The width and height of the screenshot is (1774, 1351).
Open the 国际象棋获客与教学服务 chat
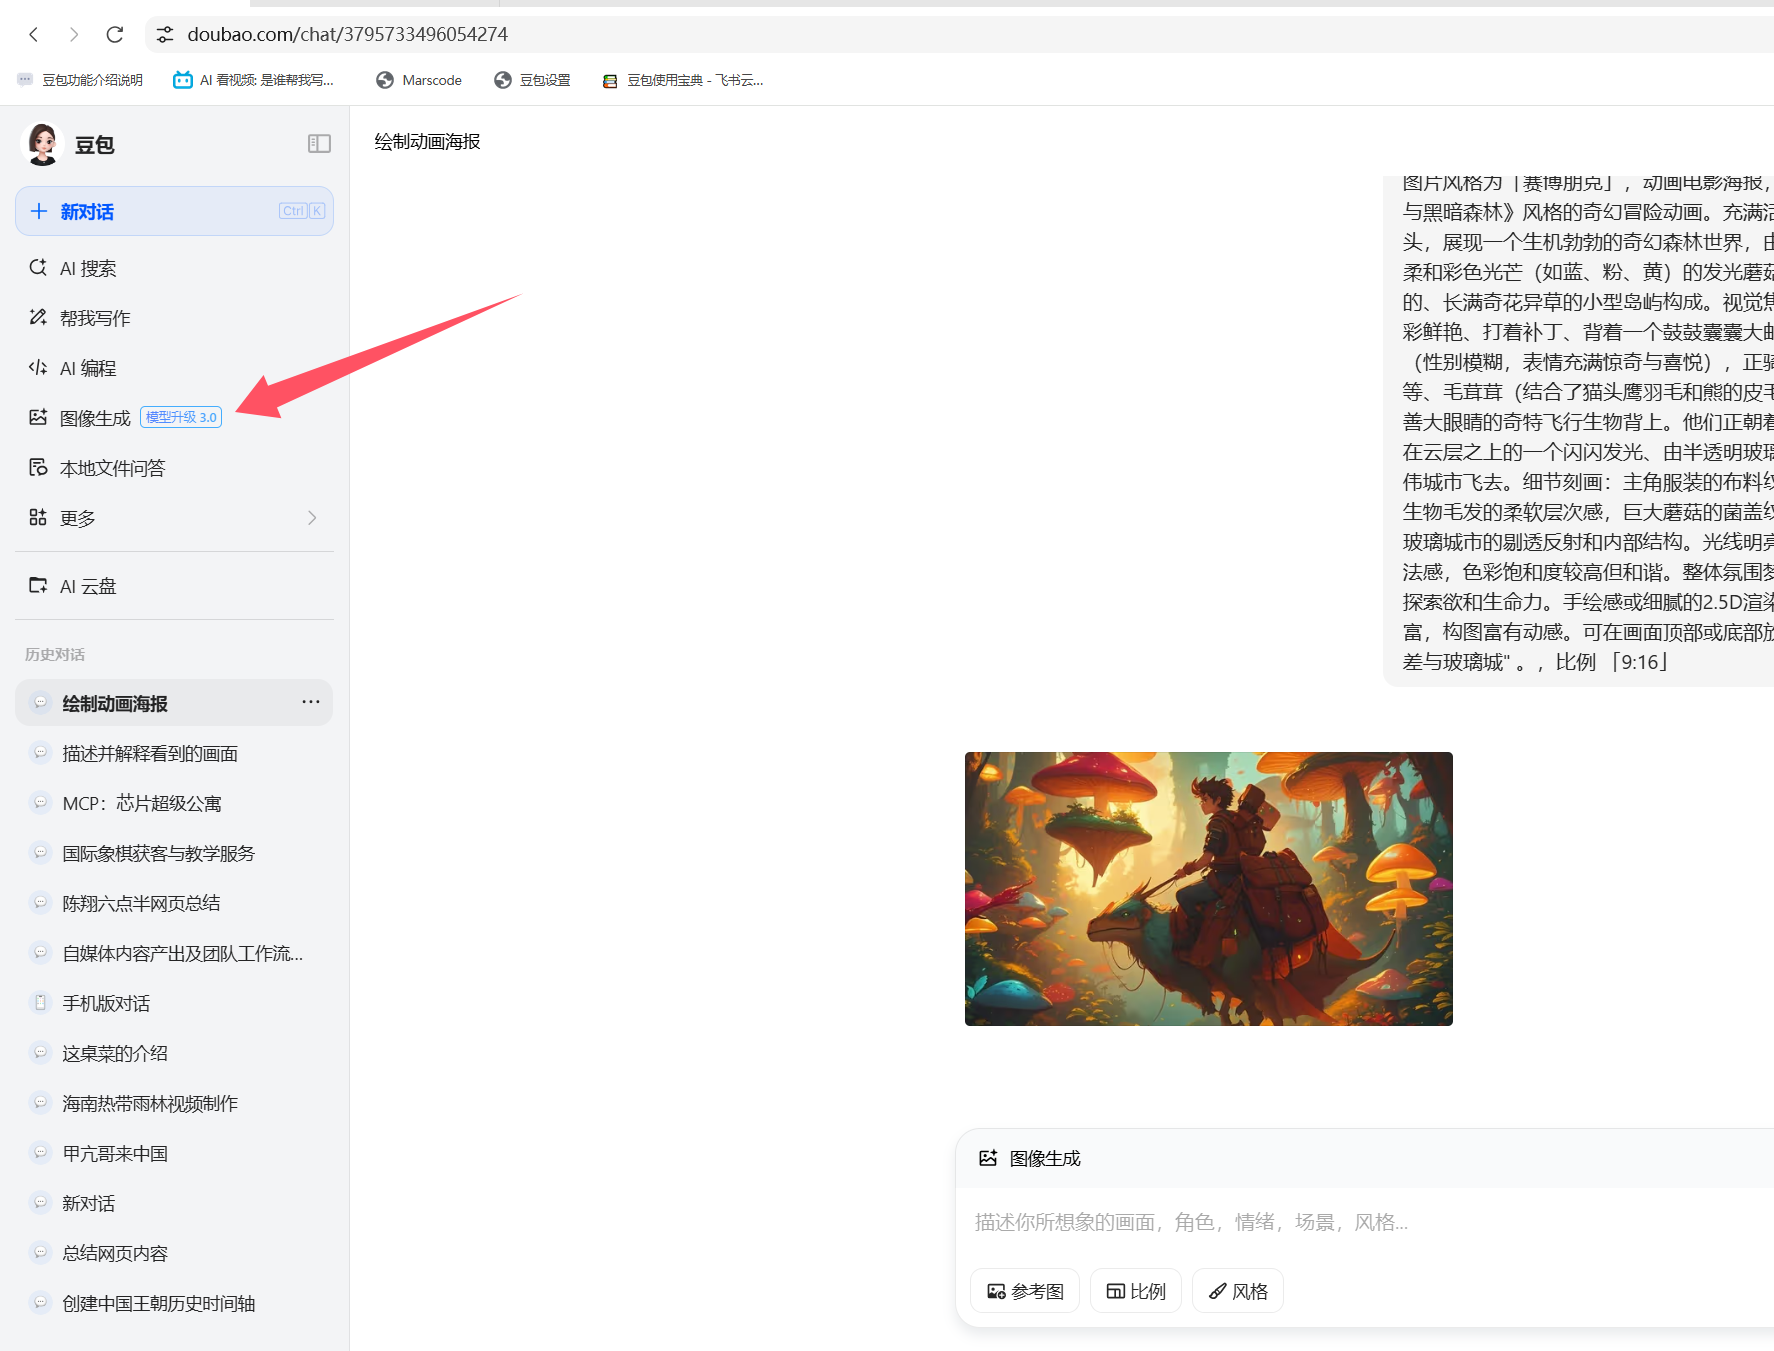(158, 854)
